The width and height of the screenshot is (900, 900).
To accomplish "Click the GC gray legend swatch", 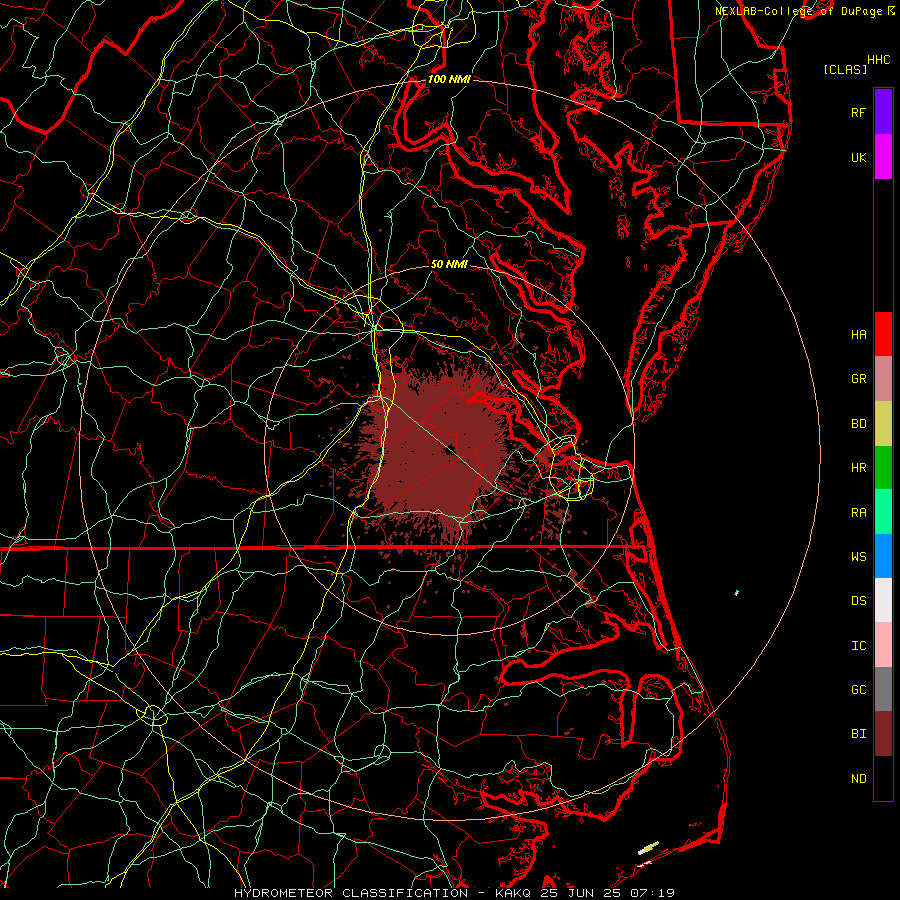I will pyautogui.click(x=883, y=689).
